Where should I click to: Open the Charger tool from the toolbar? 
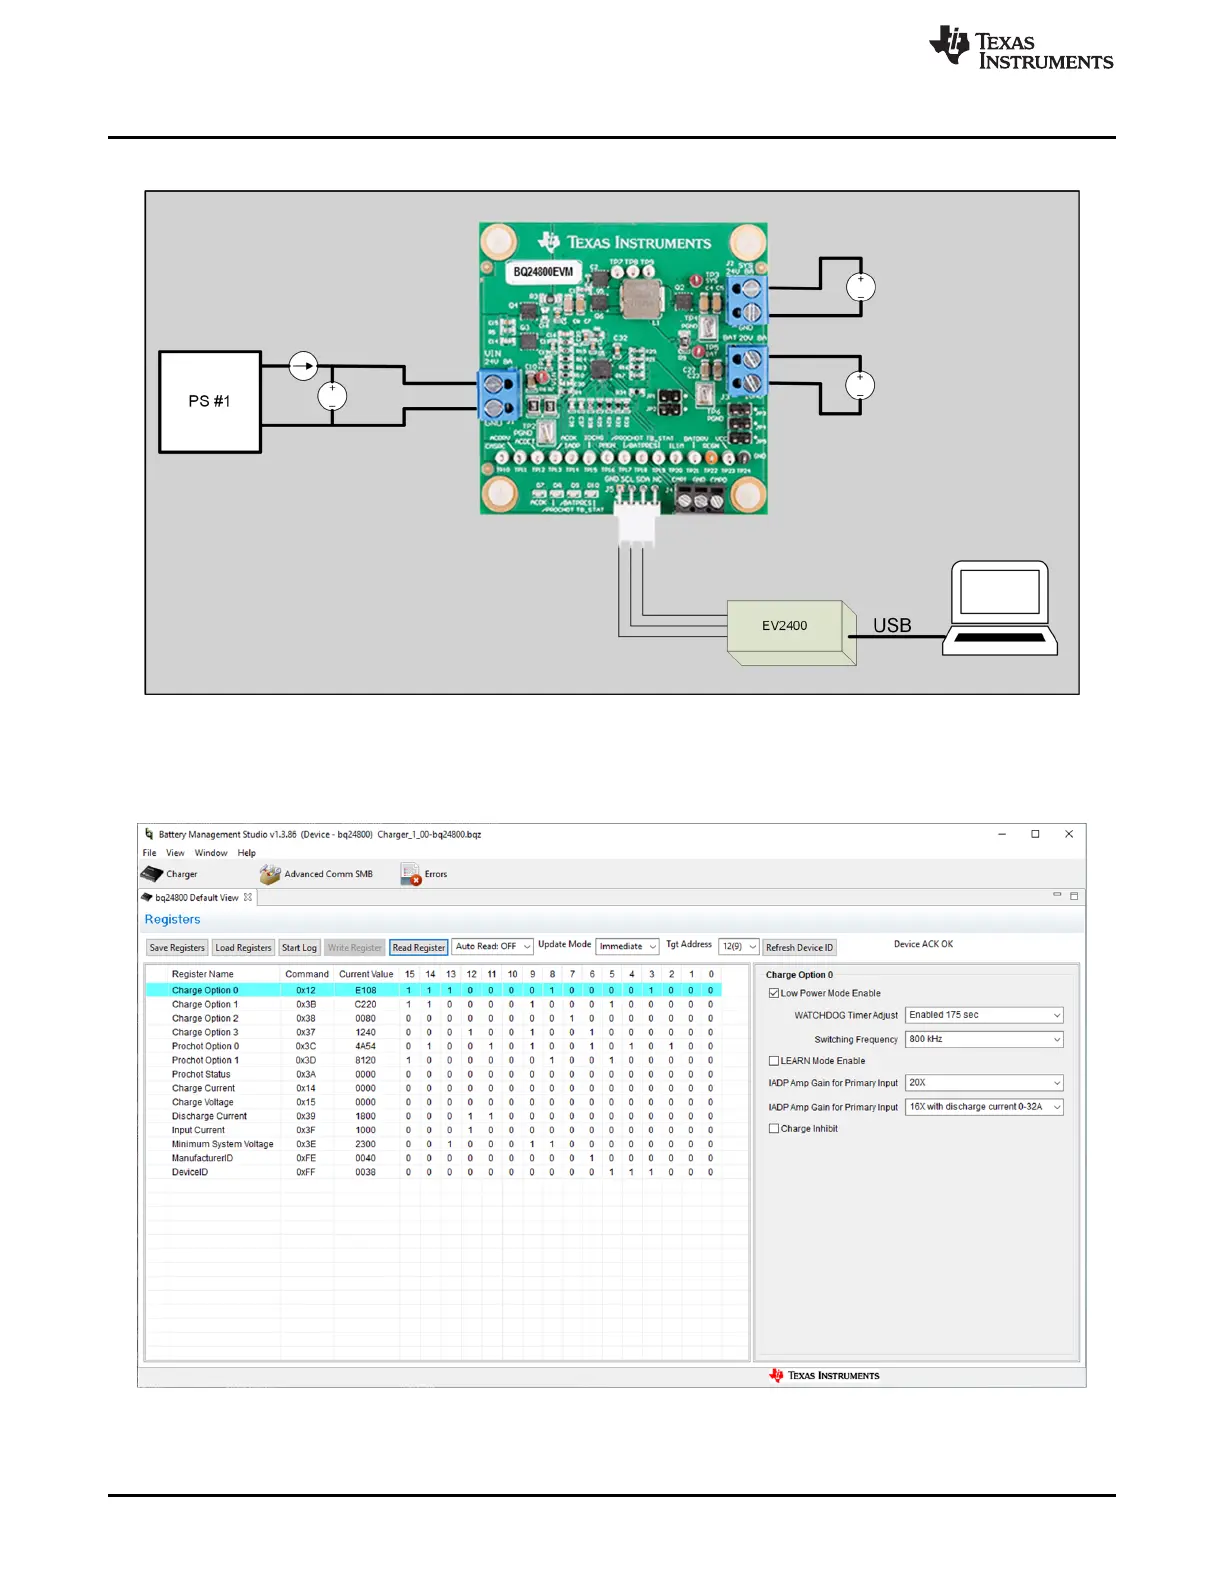click(x=169, y=874)
